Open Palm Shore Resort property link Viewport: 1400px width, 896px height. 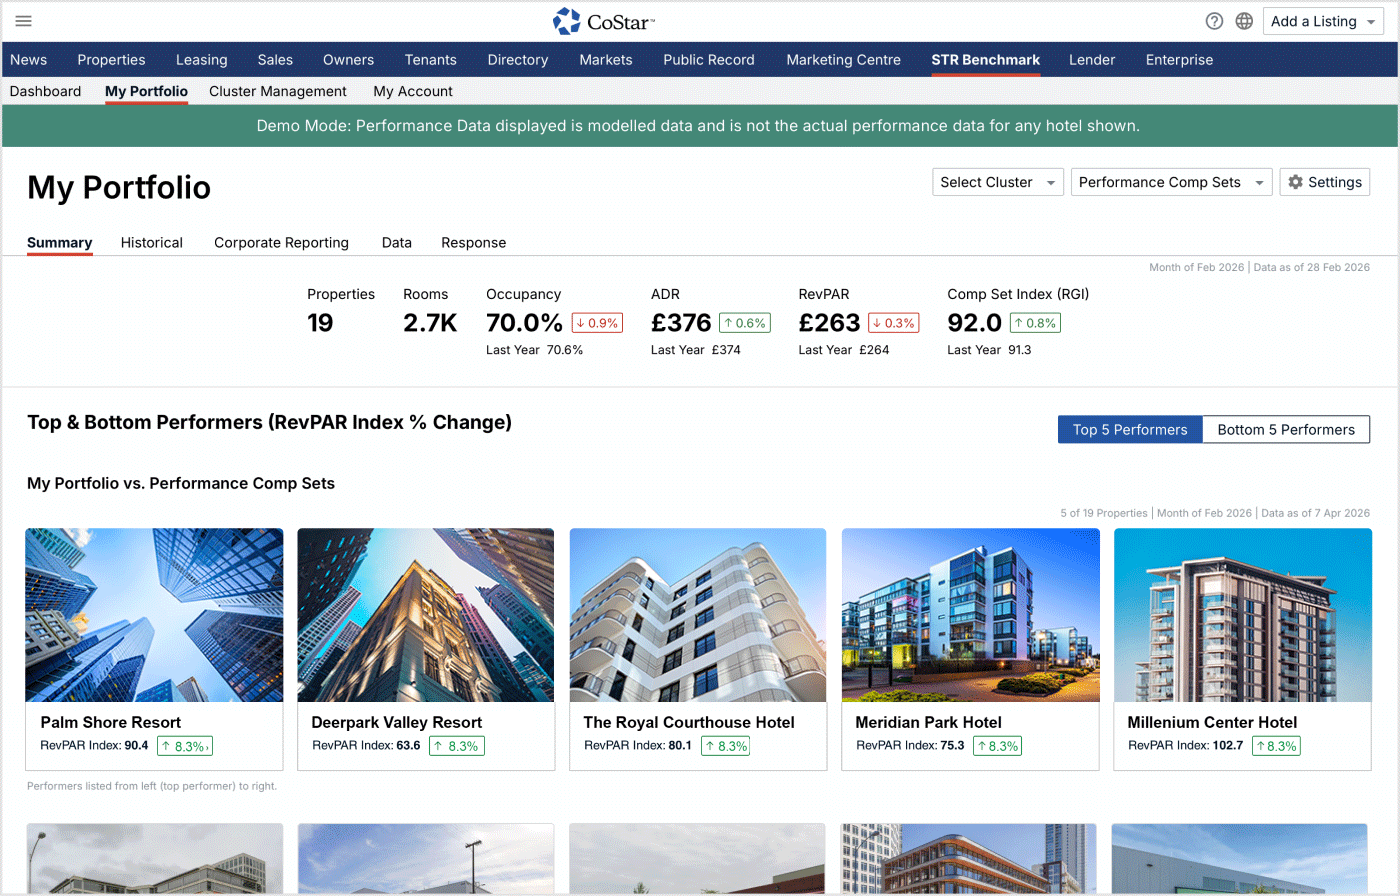coord(111,722)
